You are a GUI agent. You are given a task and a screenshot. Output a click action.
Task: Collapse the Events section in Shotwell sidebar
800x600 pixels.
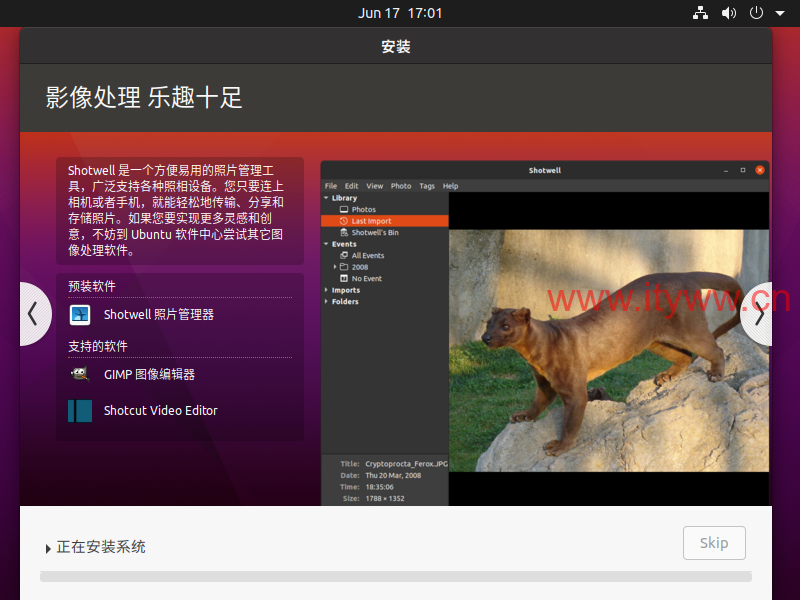pyautogui.click(x=327, y=244)
